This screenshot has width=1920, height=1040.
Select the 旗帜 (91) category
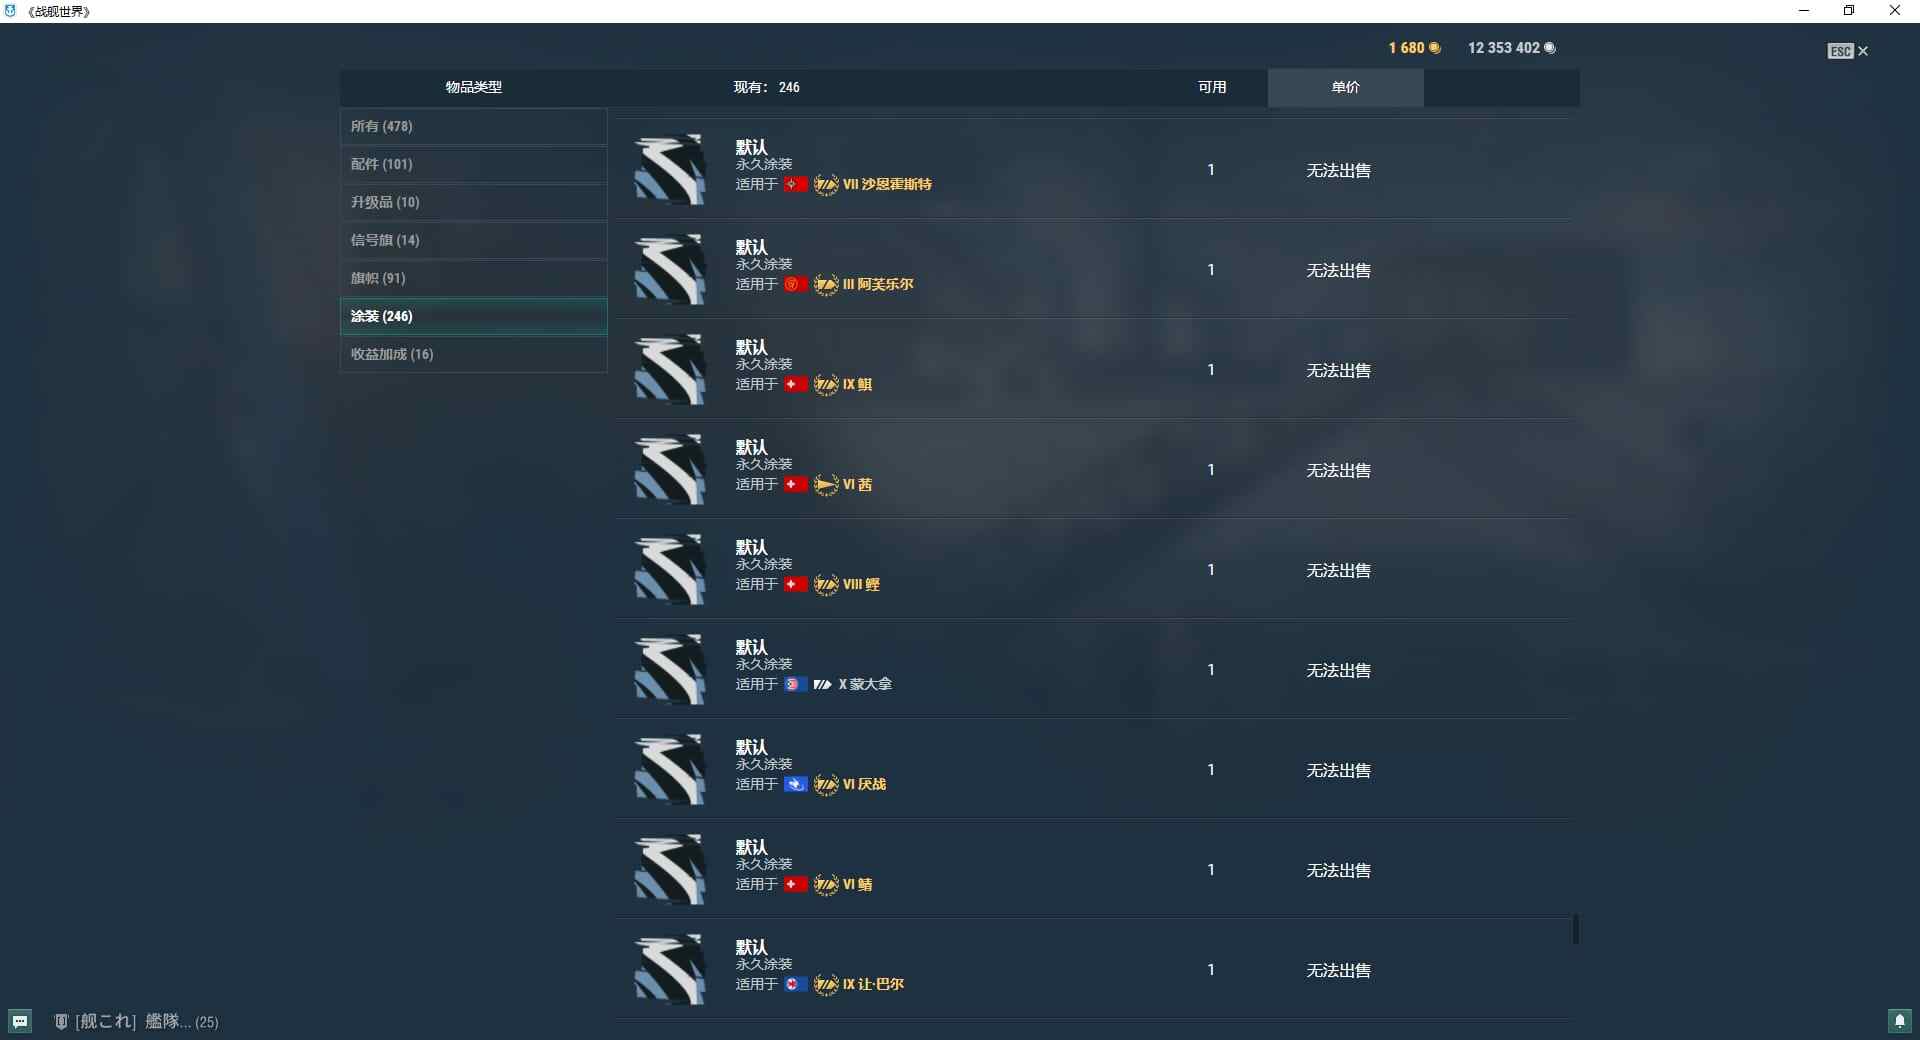[473, 278]
